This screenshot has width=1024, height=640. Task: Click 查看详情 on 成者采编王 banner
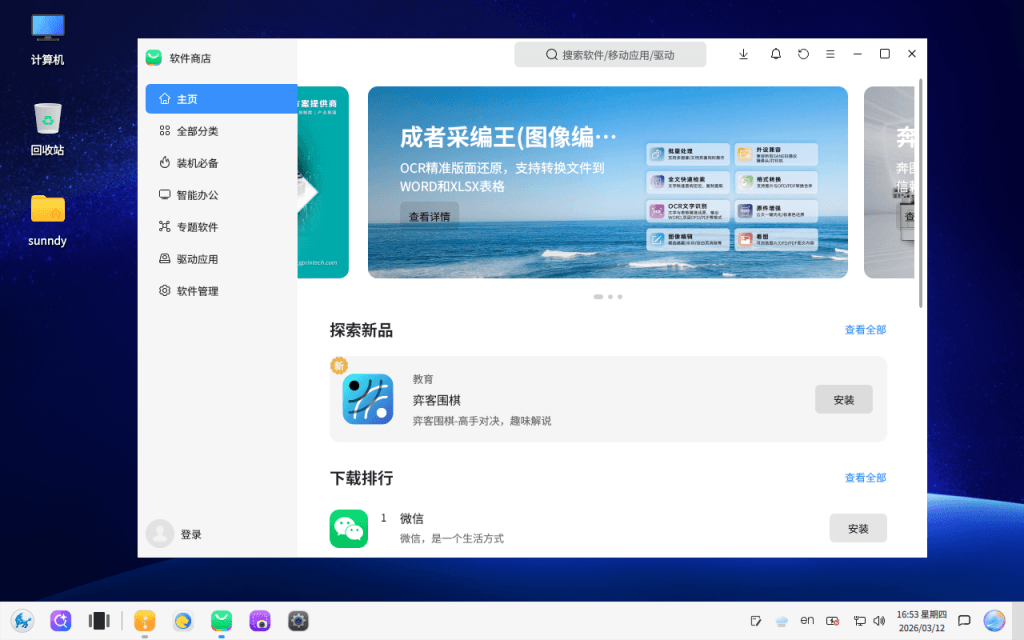(429, 216)
